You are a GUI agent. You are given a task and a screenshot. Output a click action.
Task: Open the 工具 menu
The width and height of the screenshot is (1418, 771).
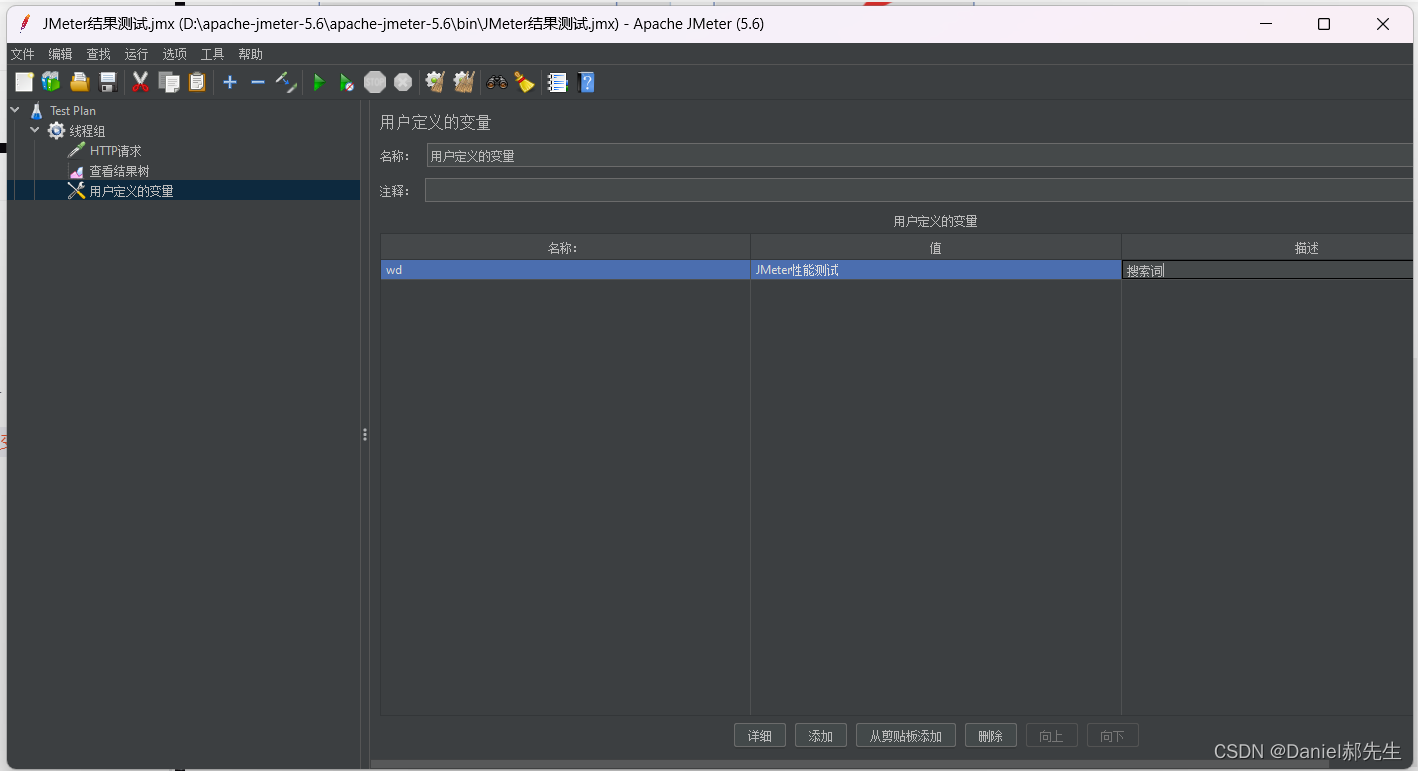[x=212, y=54]
